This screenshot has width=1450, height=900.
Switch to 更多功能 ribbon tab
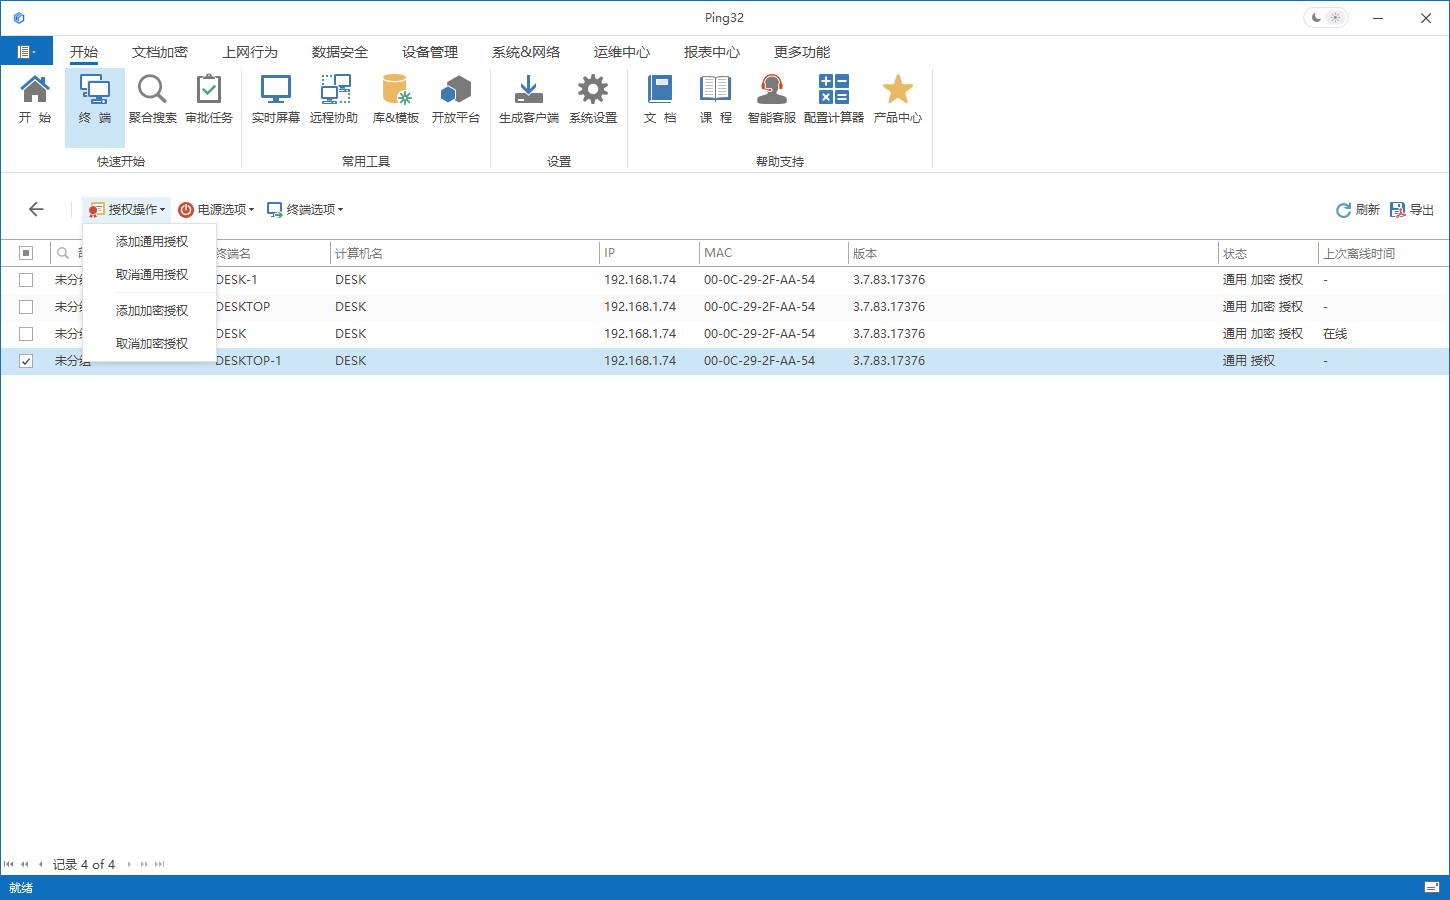[802, 52]
